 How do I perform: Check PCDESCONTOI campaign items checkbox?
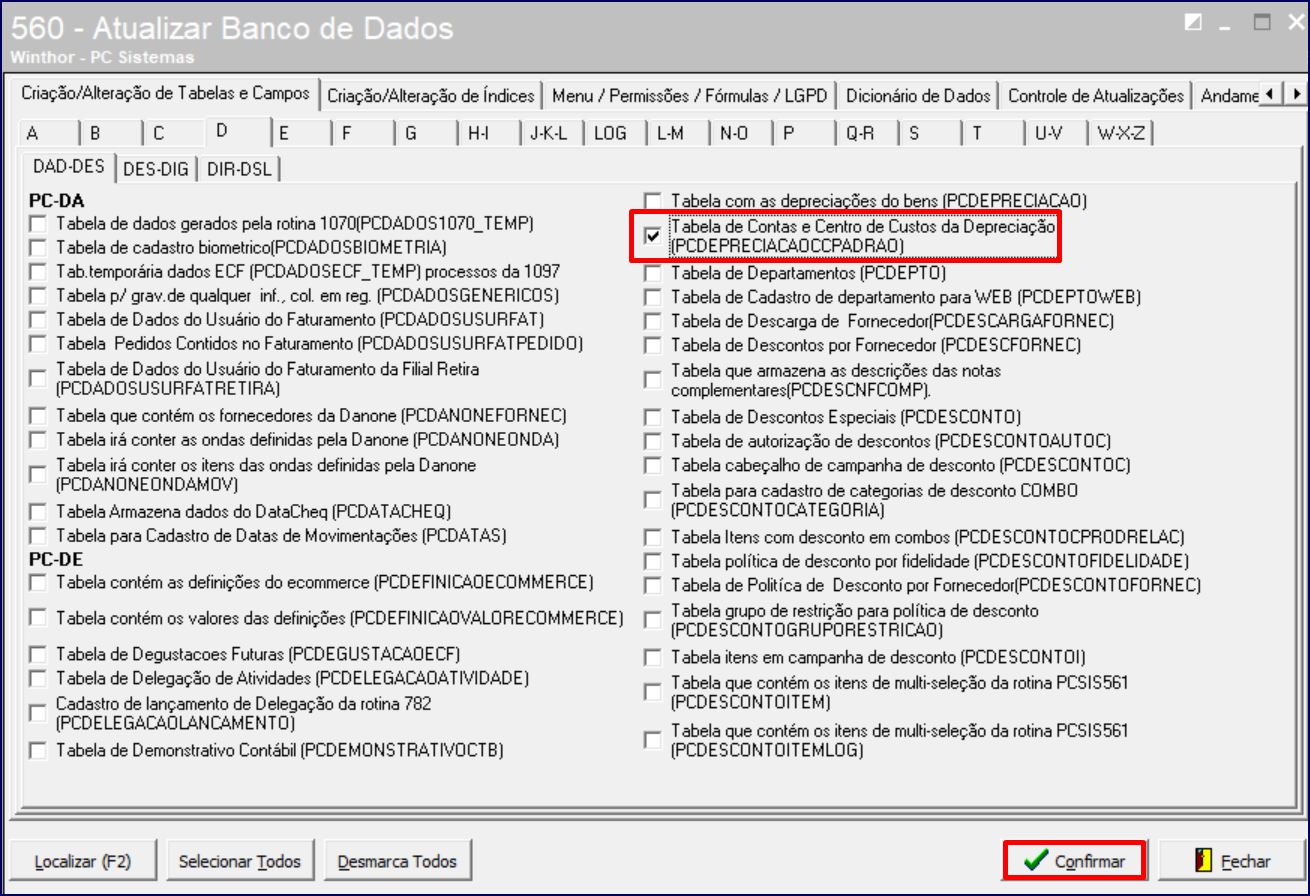pos(652,658)
